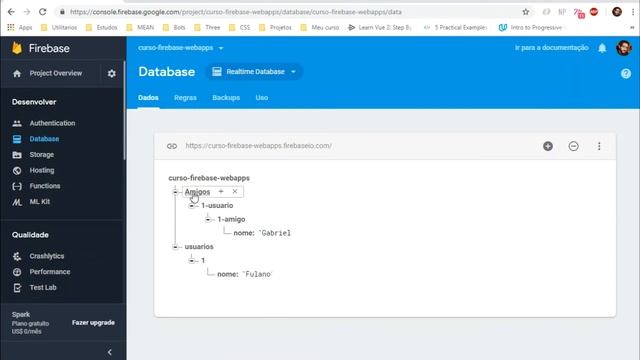The width and height of the screenshot is (640, 360).
Task: Click the Project Overview home icon
Action: point(17,73)
